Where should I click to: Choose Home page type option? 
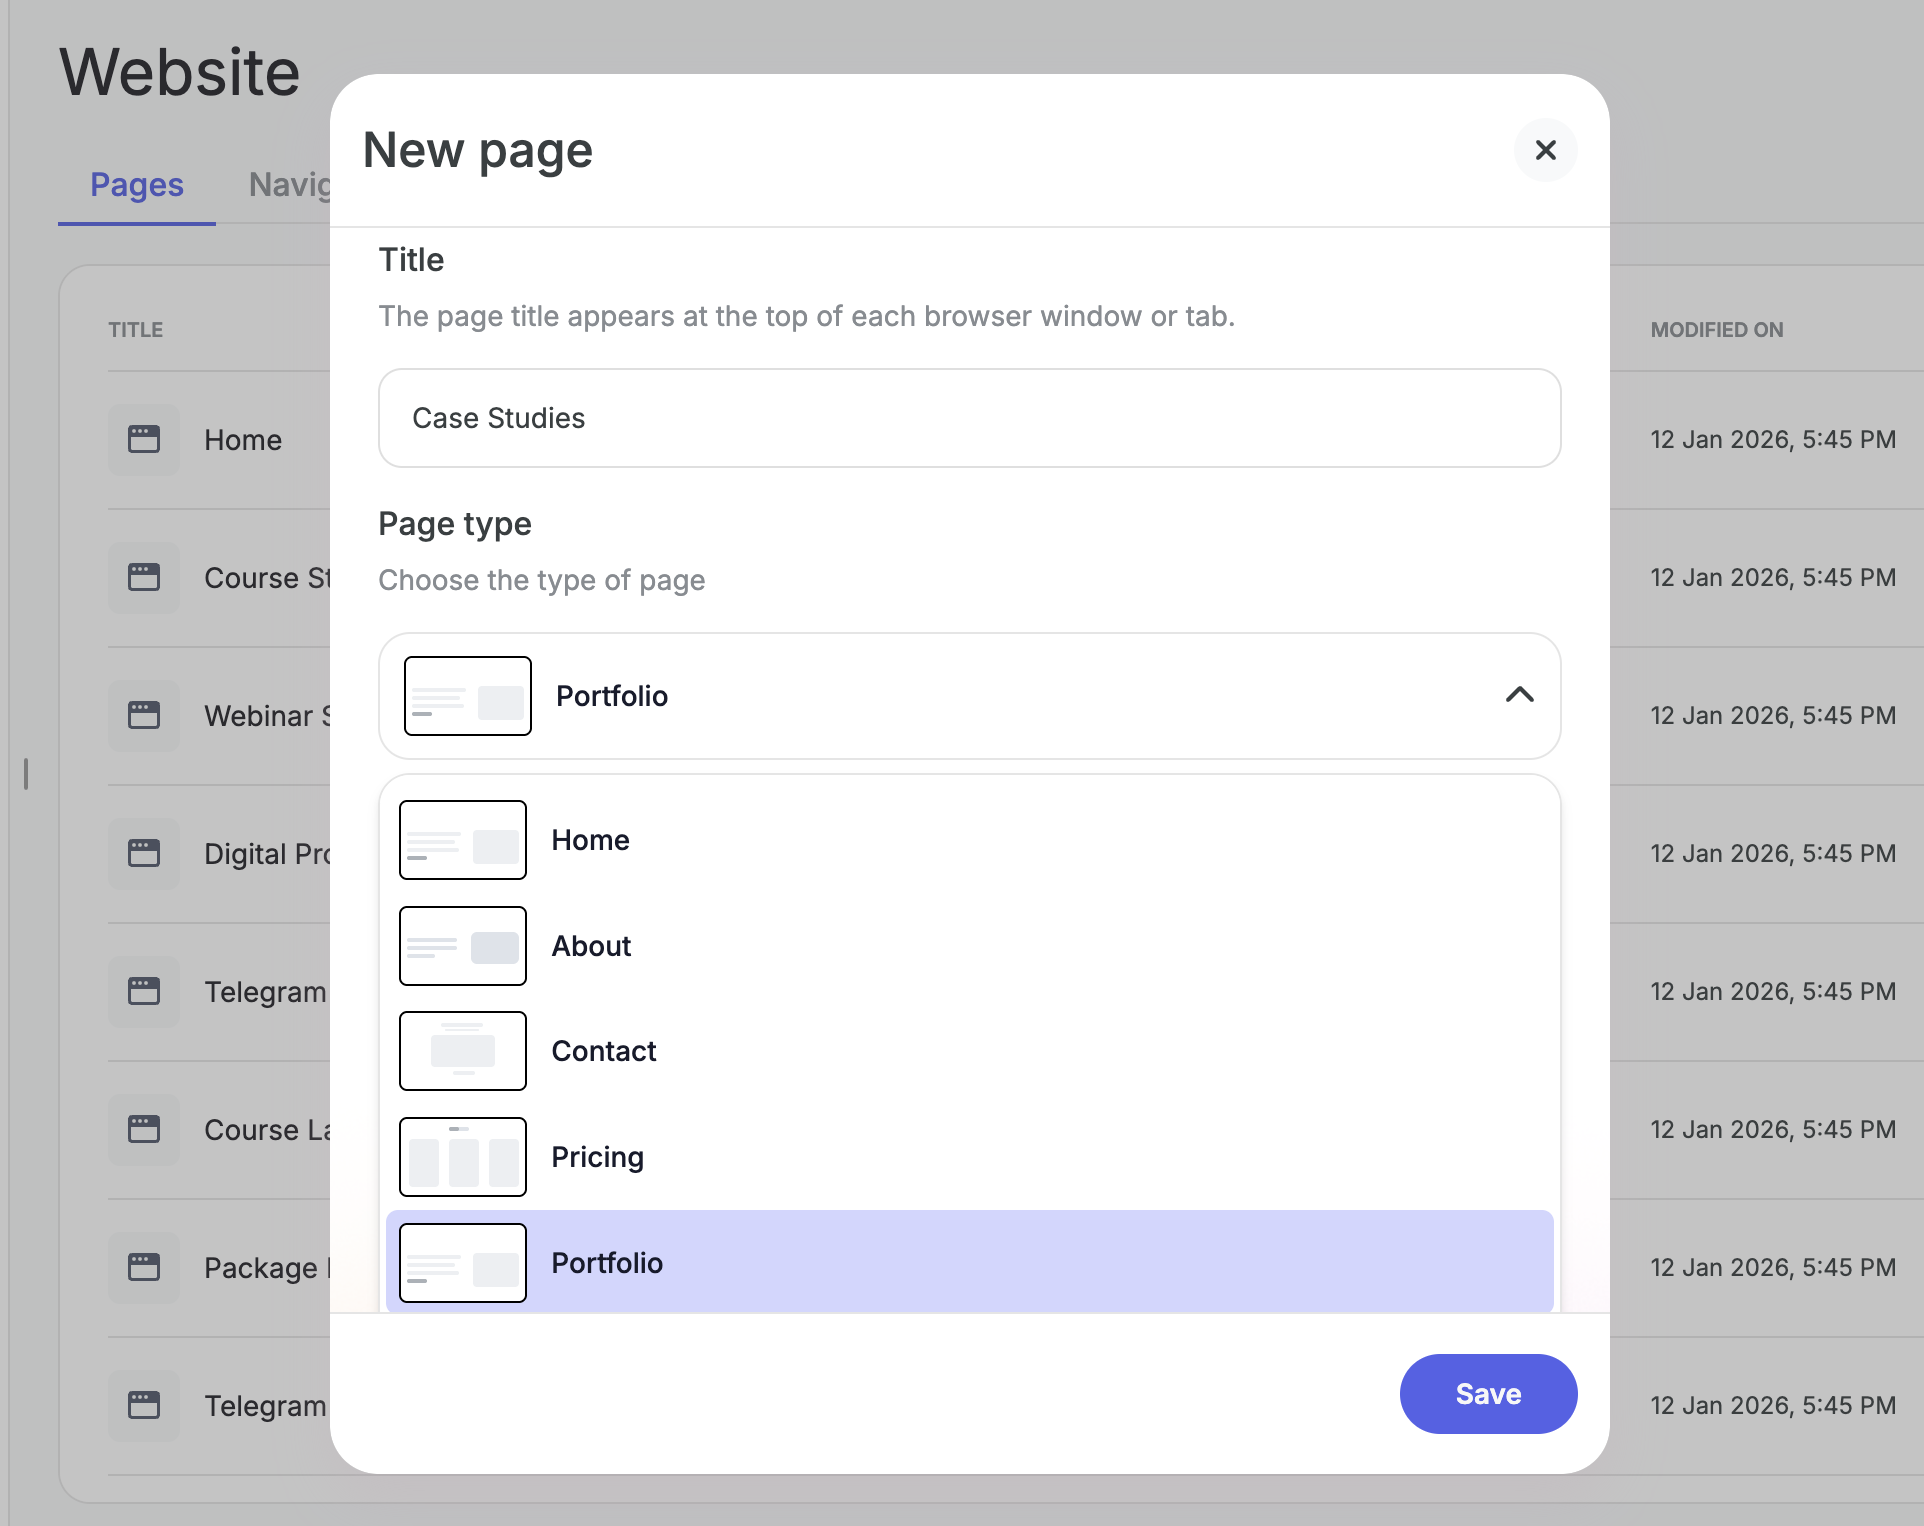tap(590, 840)
